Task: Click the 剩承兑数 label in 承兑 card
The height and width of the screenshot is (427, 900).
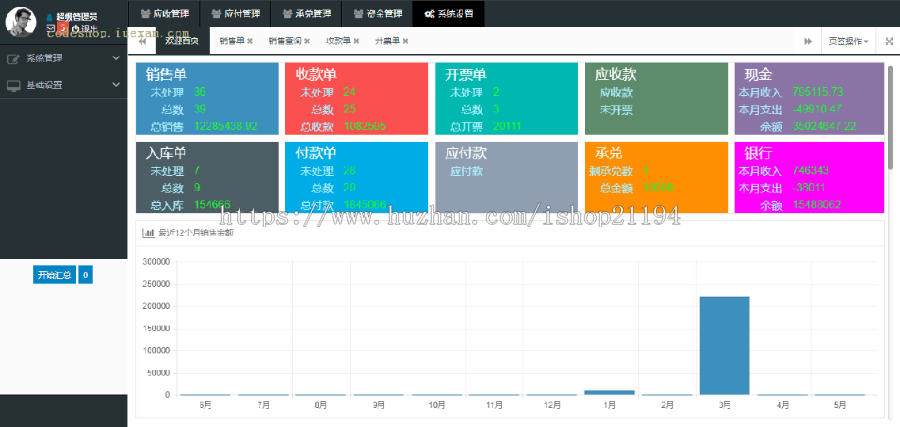Action: click(611, 170)
